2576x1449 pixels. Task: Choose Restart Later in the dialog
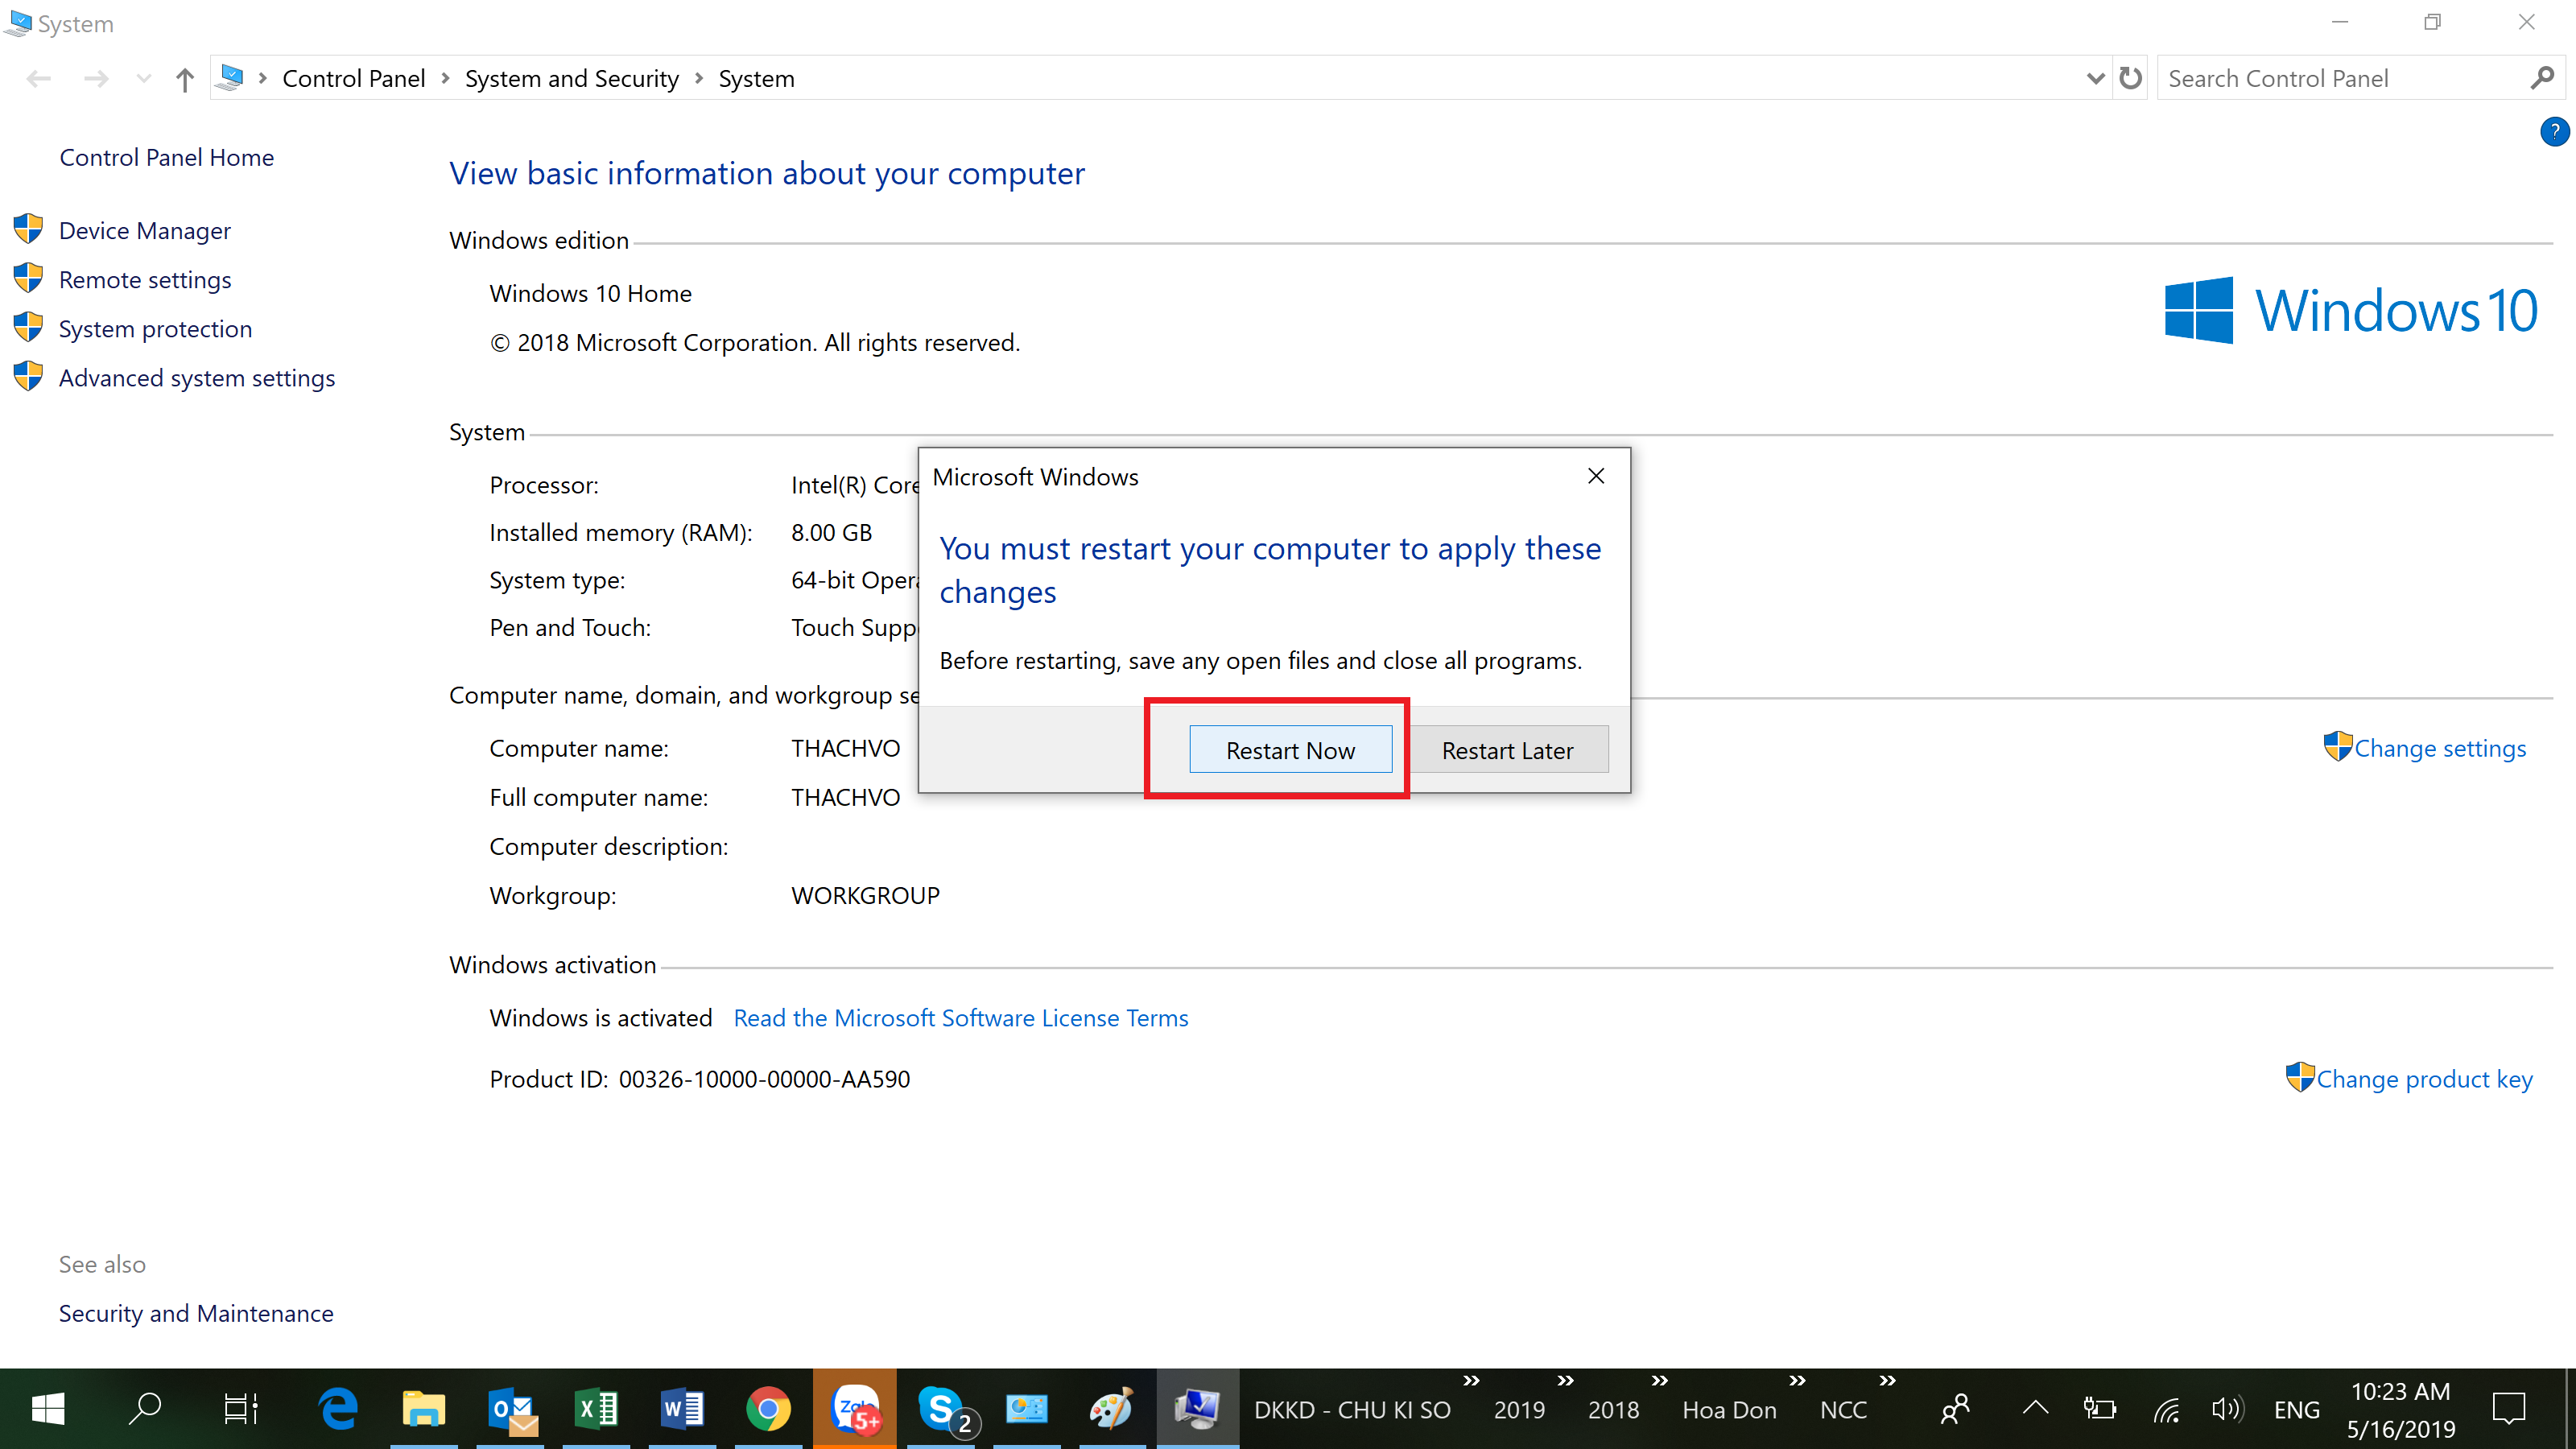coord(1507,750)
